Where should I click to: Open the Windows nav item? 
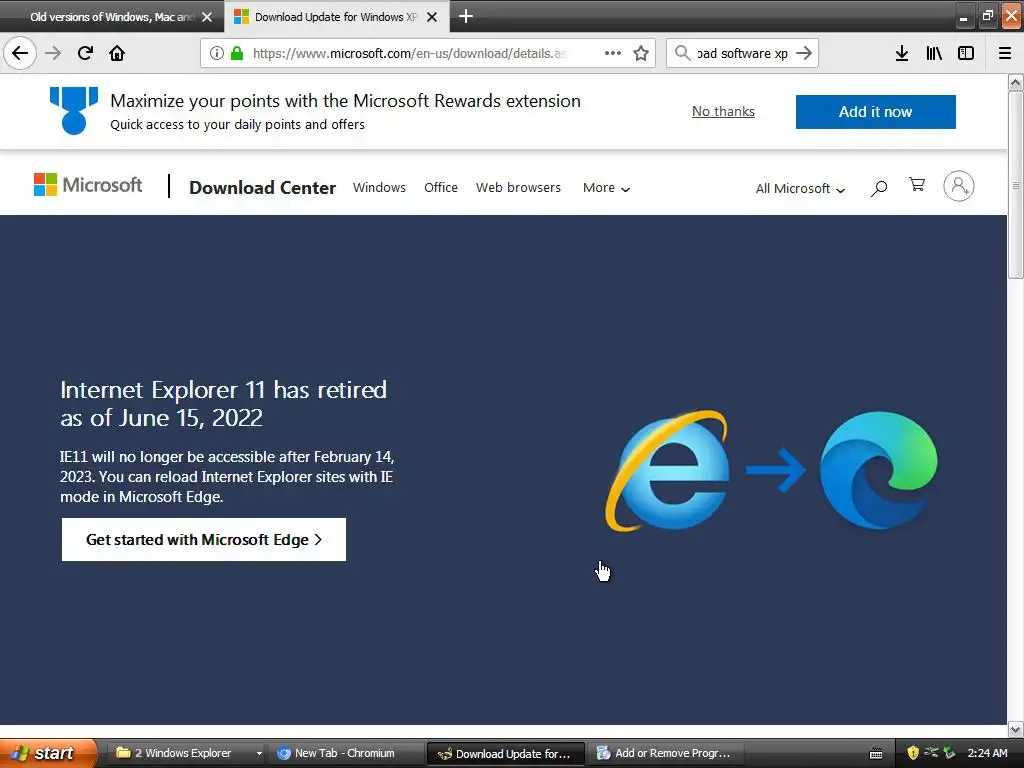click(379, 187)
